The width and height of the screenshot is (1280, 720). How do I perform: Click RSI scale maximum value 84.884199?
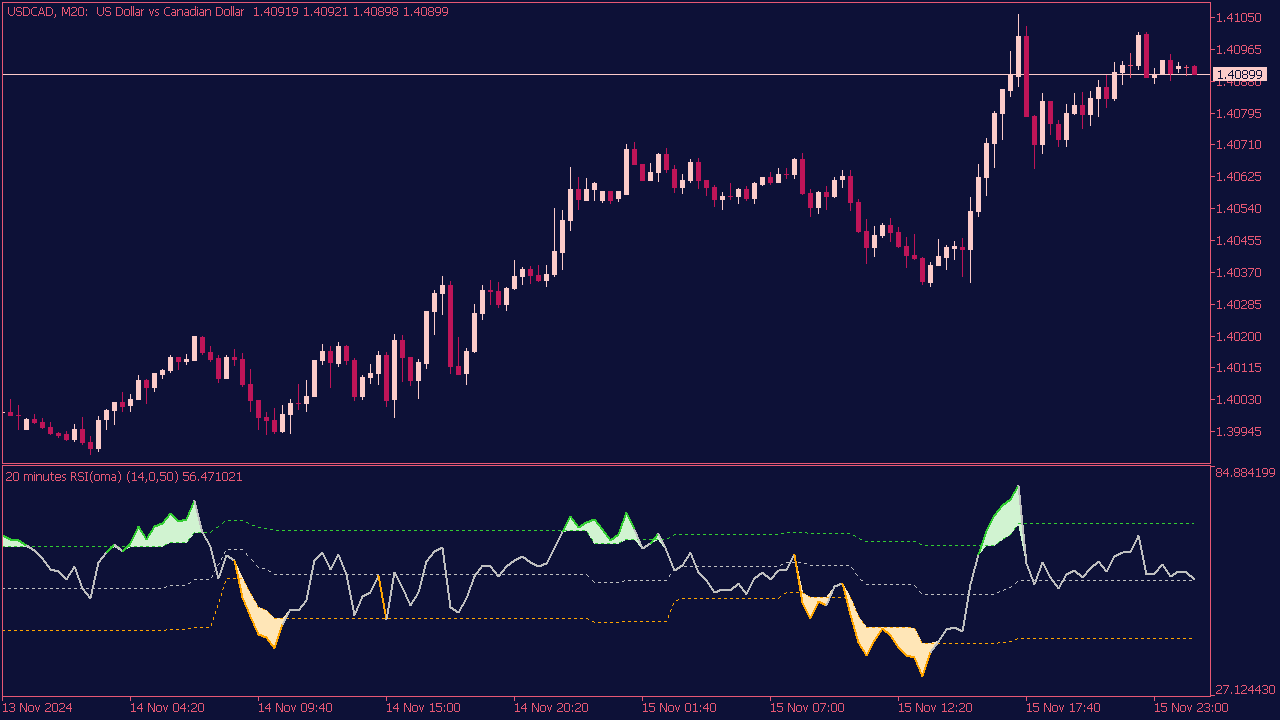tap(1245, 472)
